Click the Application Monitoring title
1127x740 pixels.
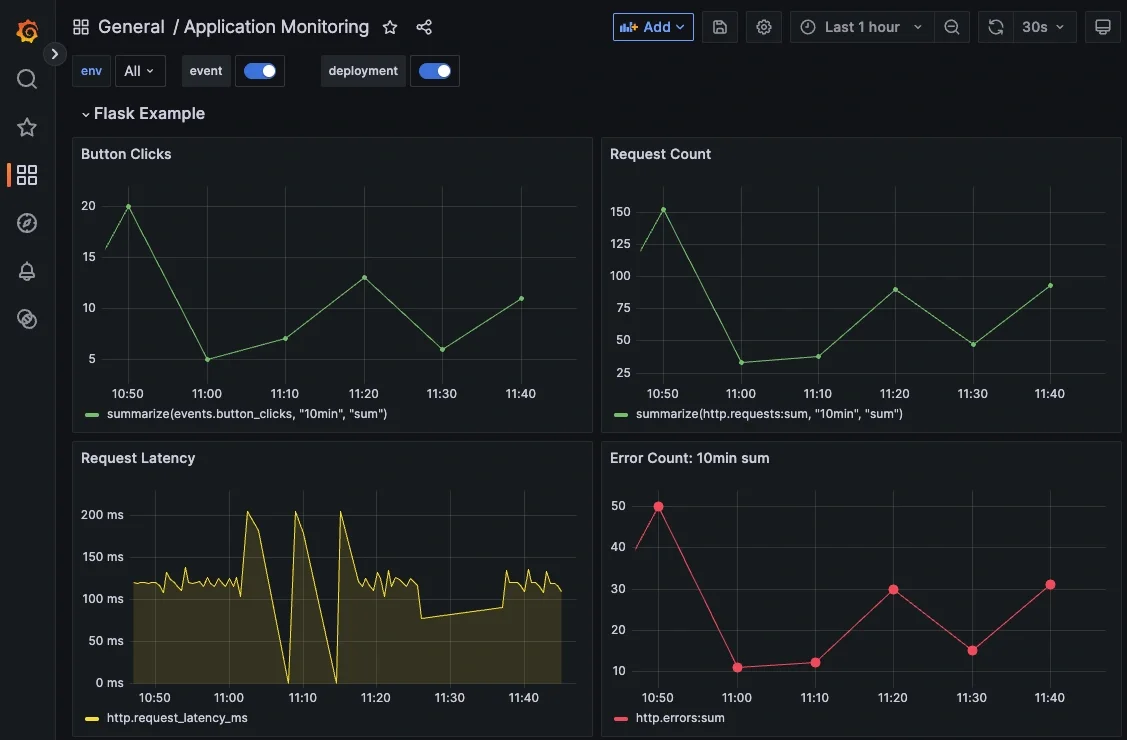(x=276, y=27)
